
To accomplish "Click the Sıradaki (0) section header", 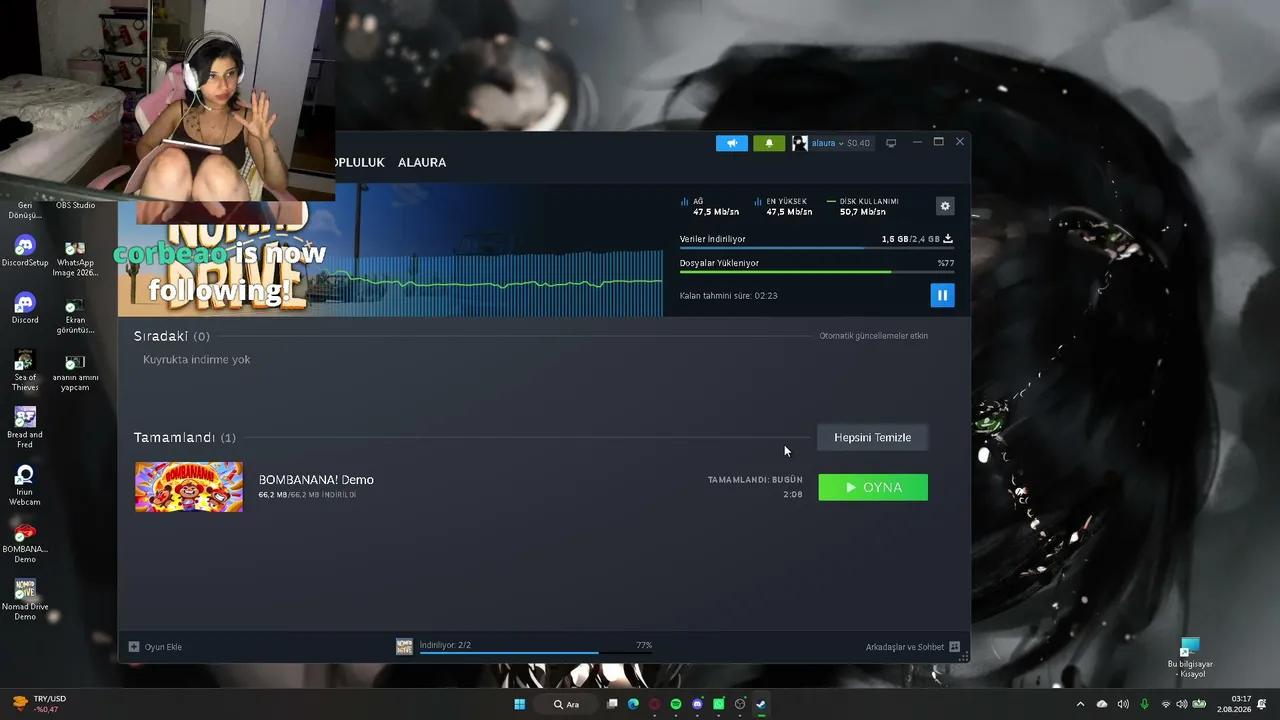I will click(172, 336).
